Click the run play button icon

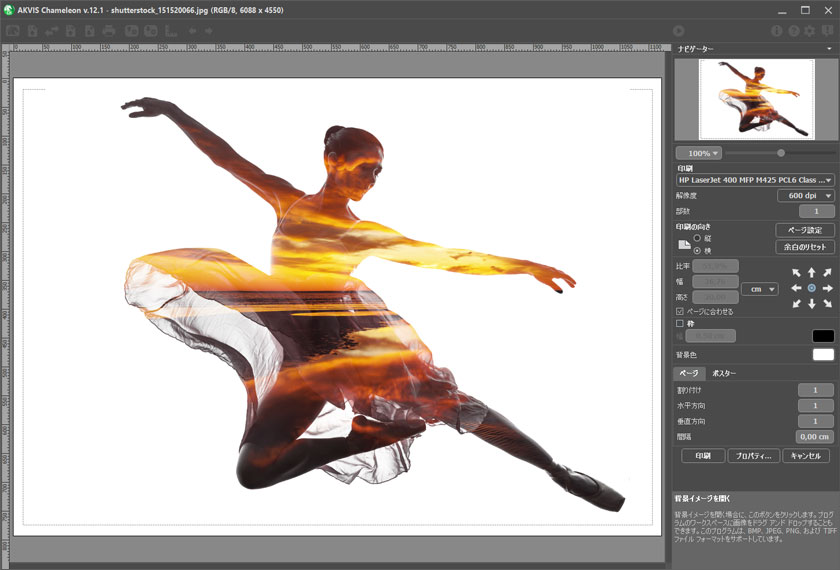click(679, 31)
